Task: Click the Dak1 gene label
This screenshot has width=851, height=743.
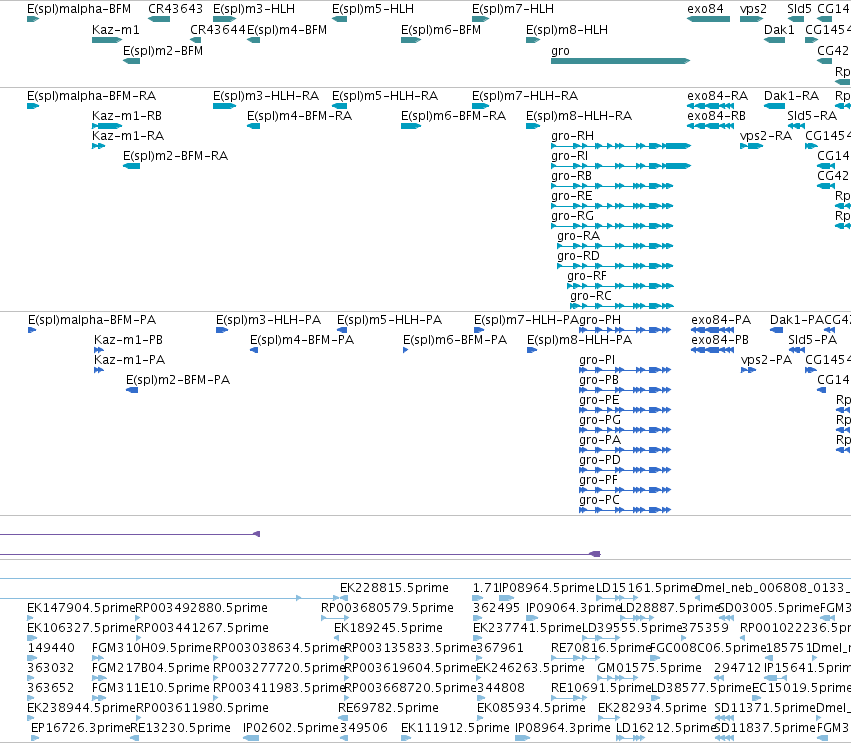Action: [x=779, y=30]
